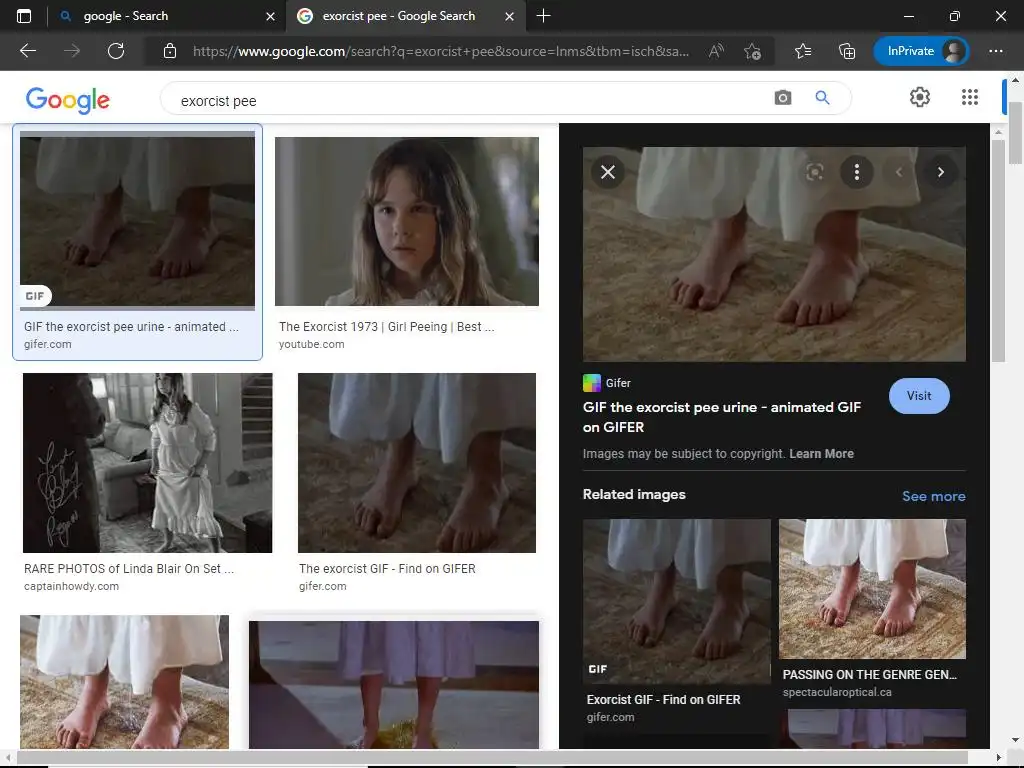Open the Learn More copyright link

[x=821, y=454]
